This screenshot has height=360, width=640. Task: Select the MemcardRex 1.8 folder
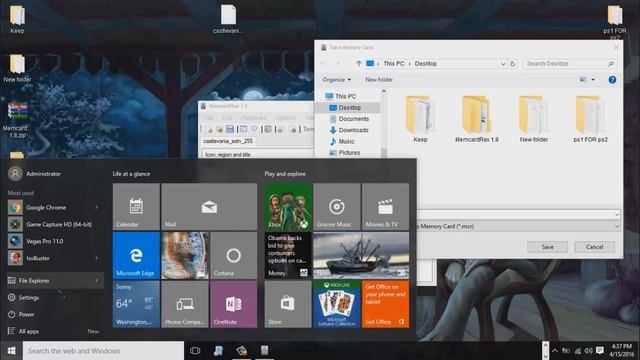(476, 119)
